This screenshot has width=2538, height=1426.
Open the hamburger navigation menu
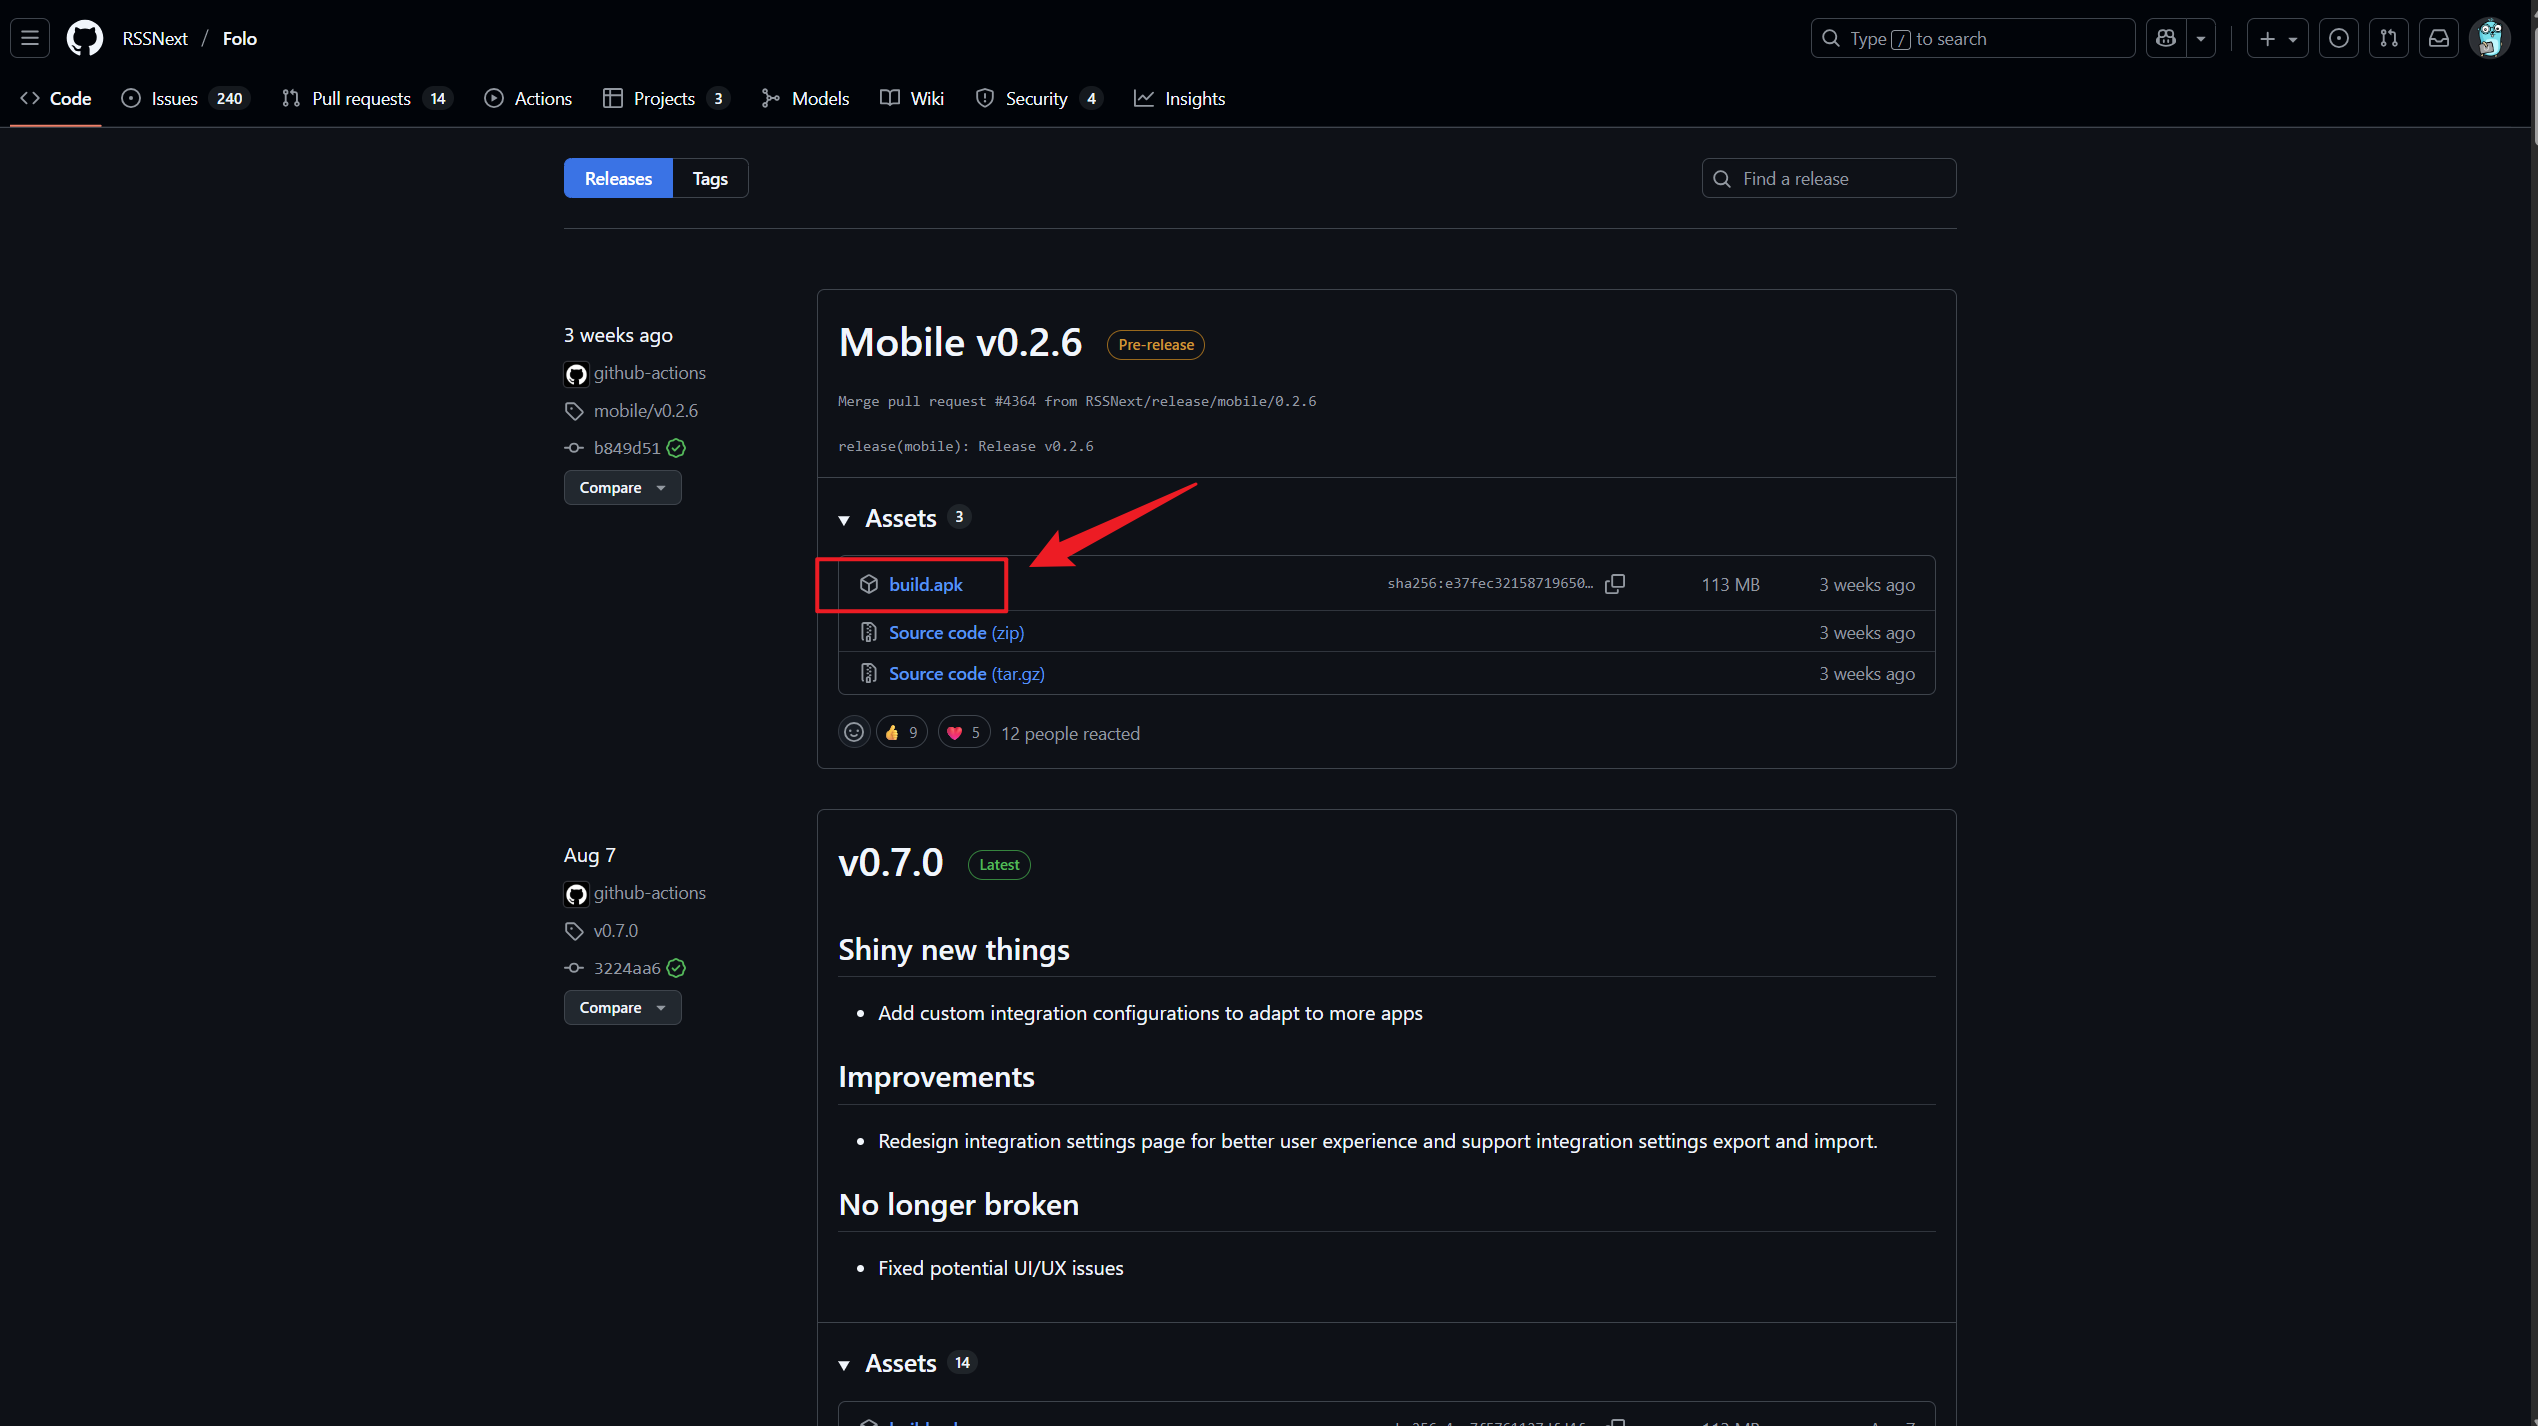click(30, 38)
